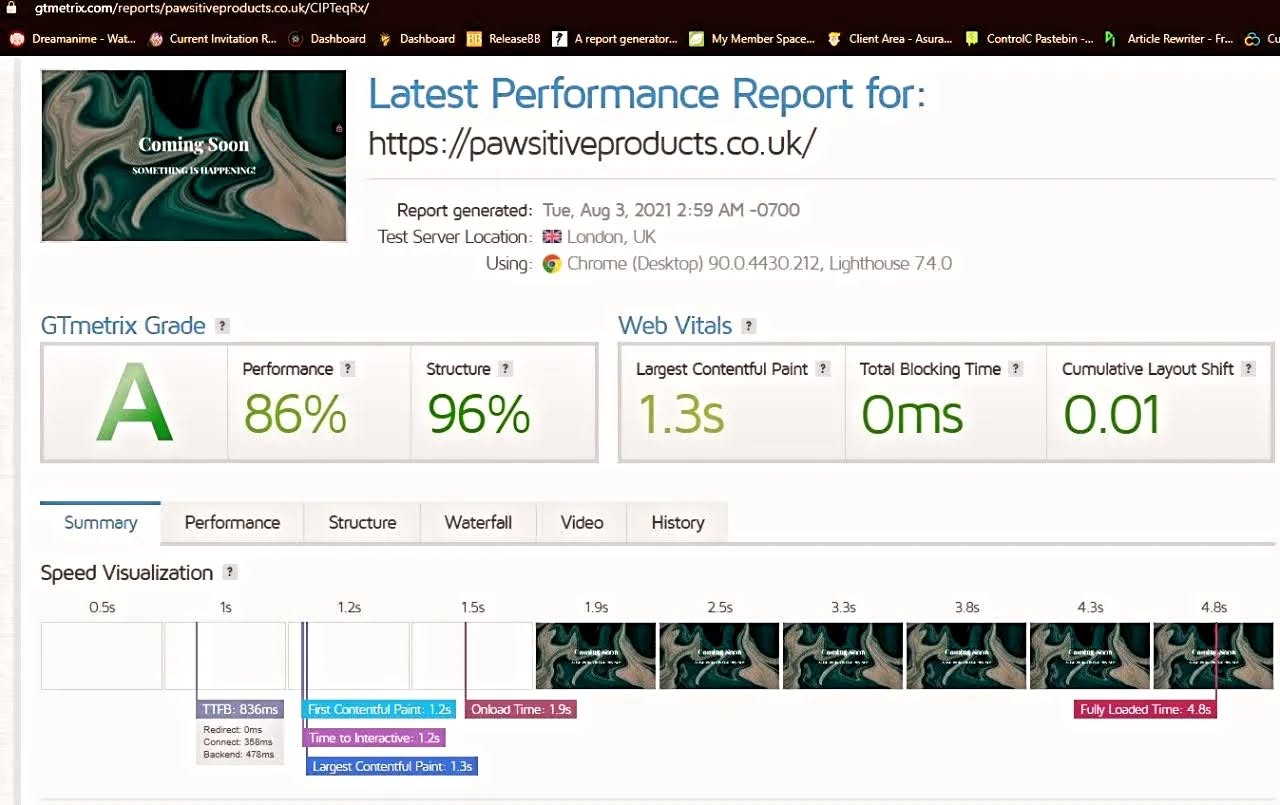The image size is (1280, 805).
Task: Click help icon beside Total Blocking Time
Action: [1015, 369]
